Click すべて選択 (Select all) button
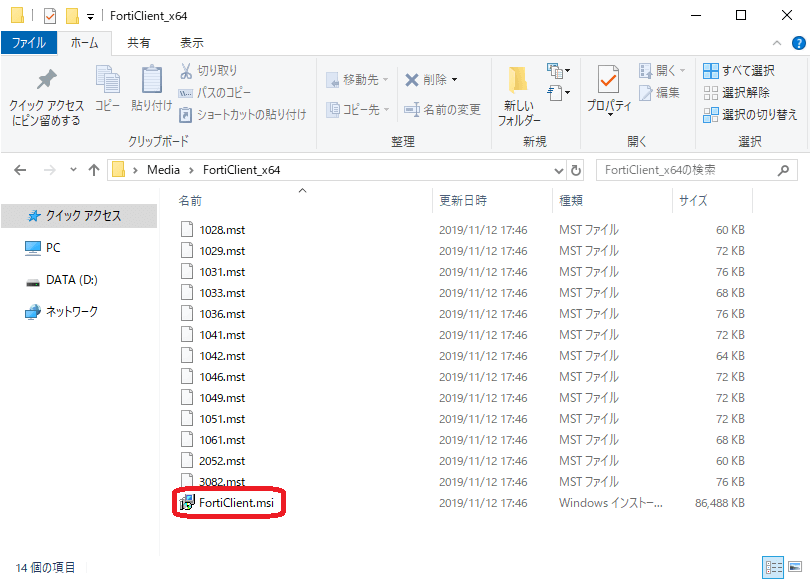This screenshot has width=811, height=580. (739, 71)
